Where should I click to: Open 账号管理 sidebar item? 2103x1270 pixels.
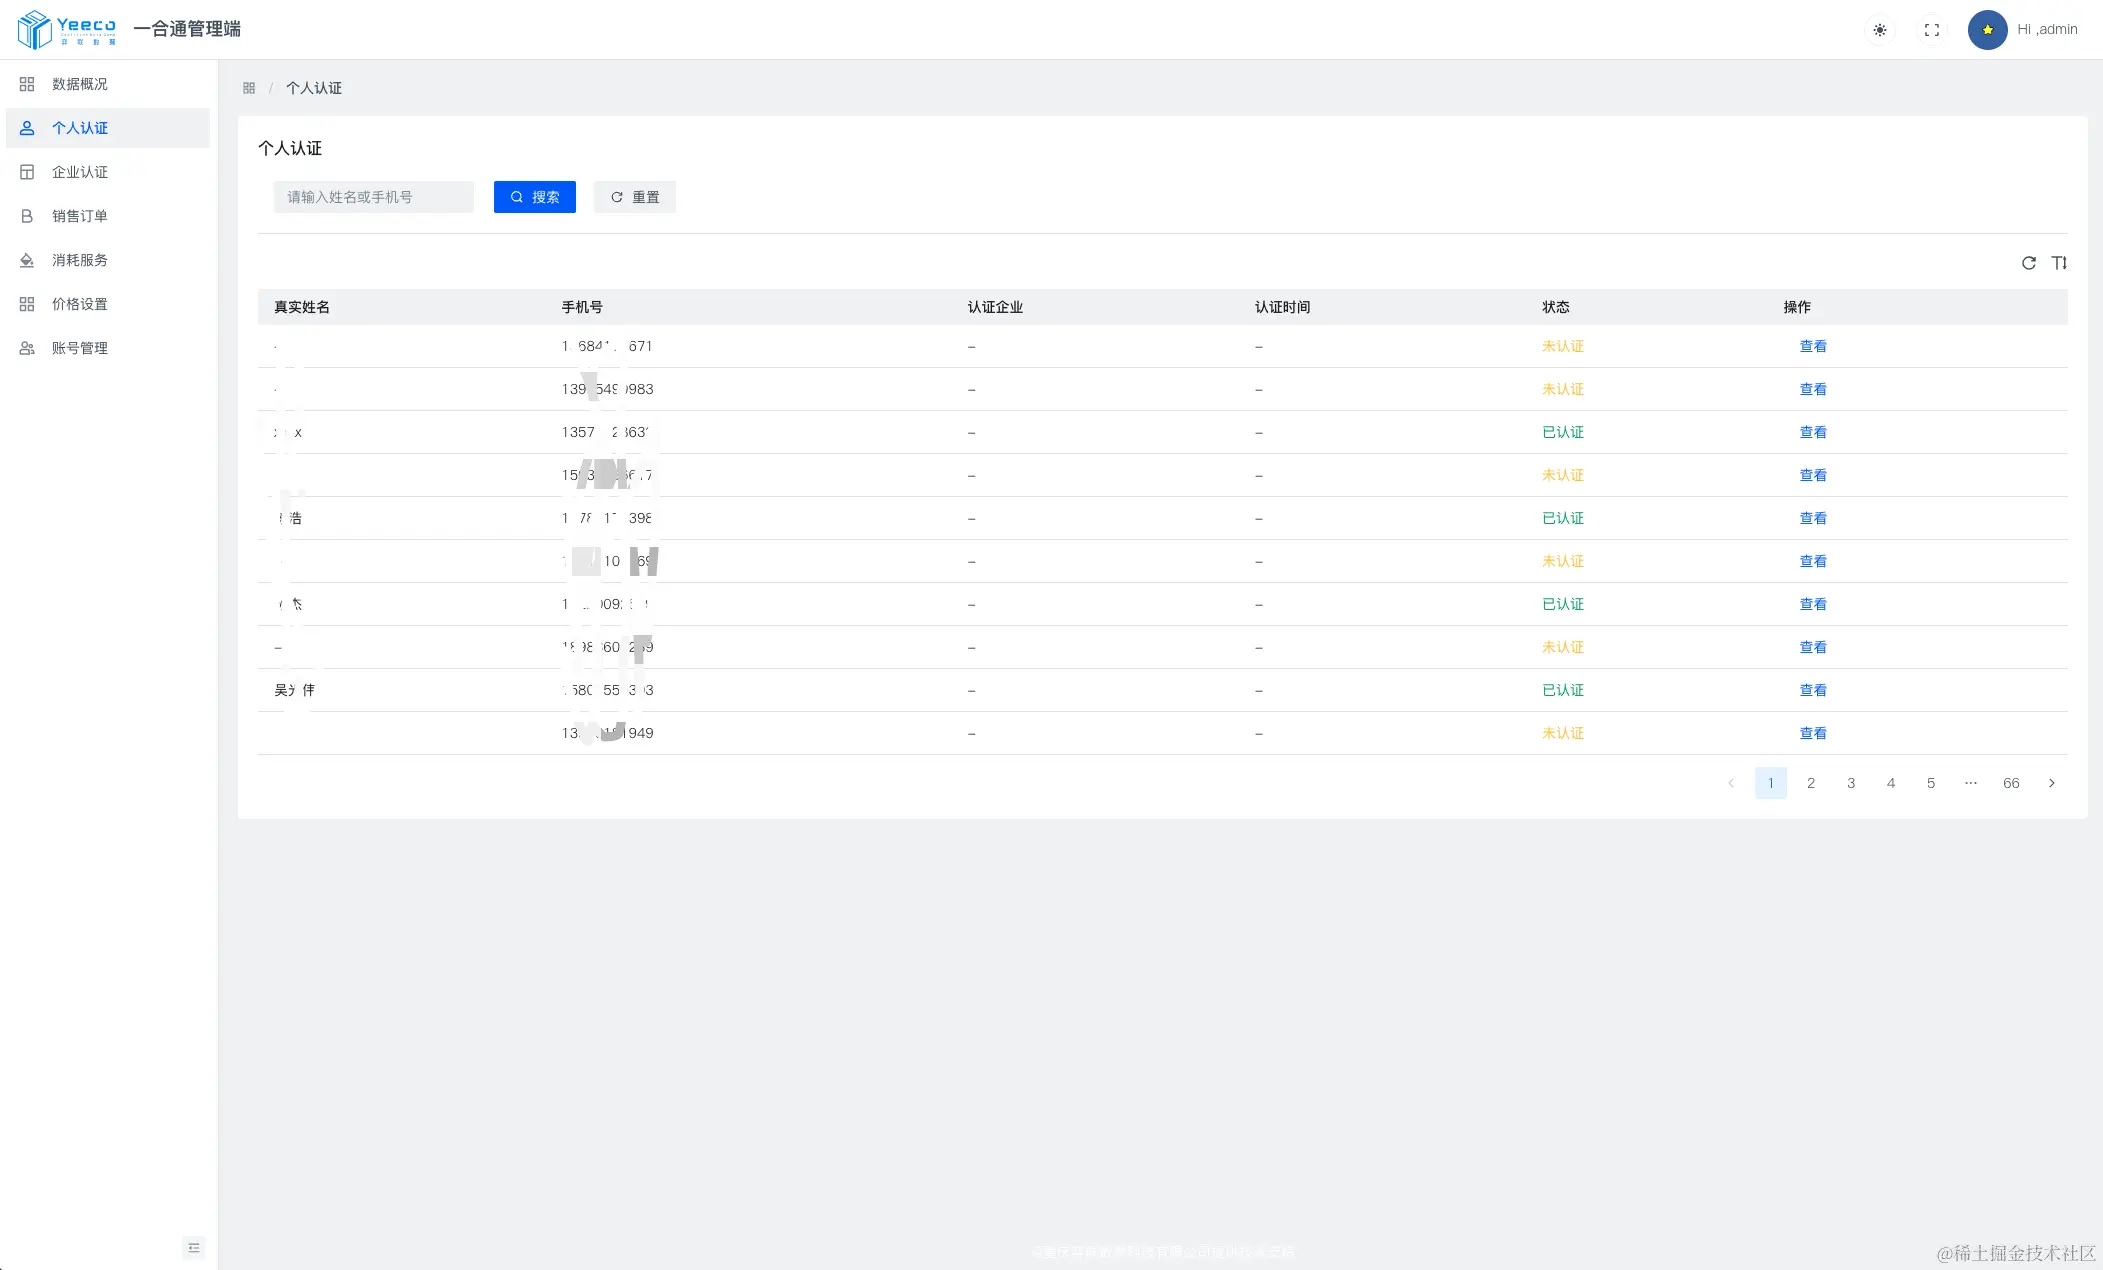(80, 348)
